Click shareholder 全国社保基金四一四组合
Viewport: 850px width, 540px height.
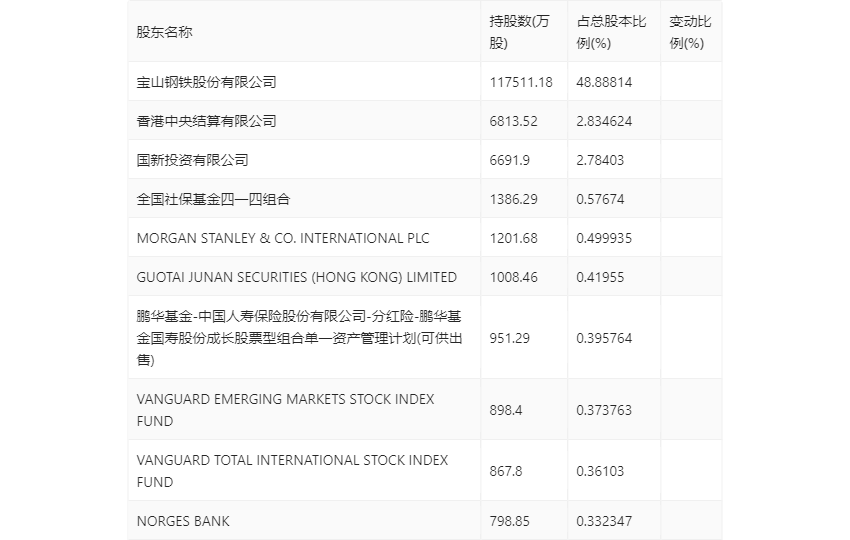[x=214, y=199]
